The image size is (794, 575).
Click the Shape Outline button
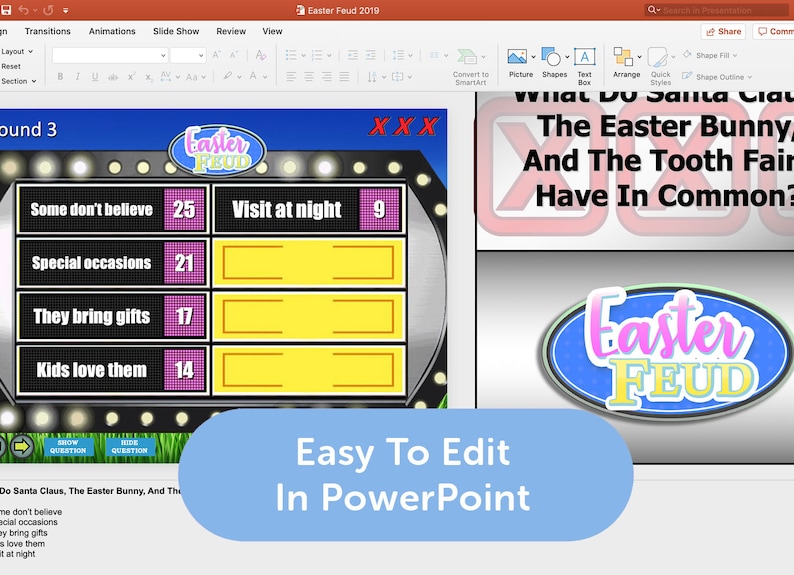click(717, 77)
